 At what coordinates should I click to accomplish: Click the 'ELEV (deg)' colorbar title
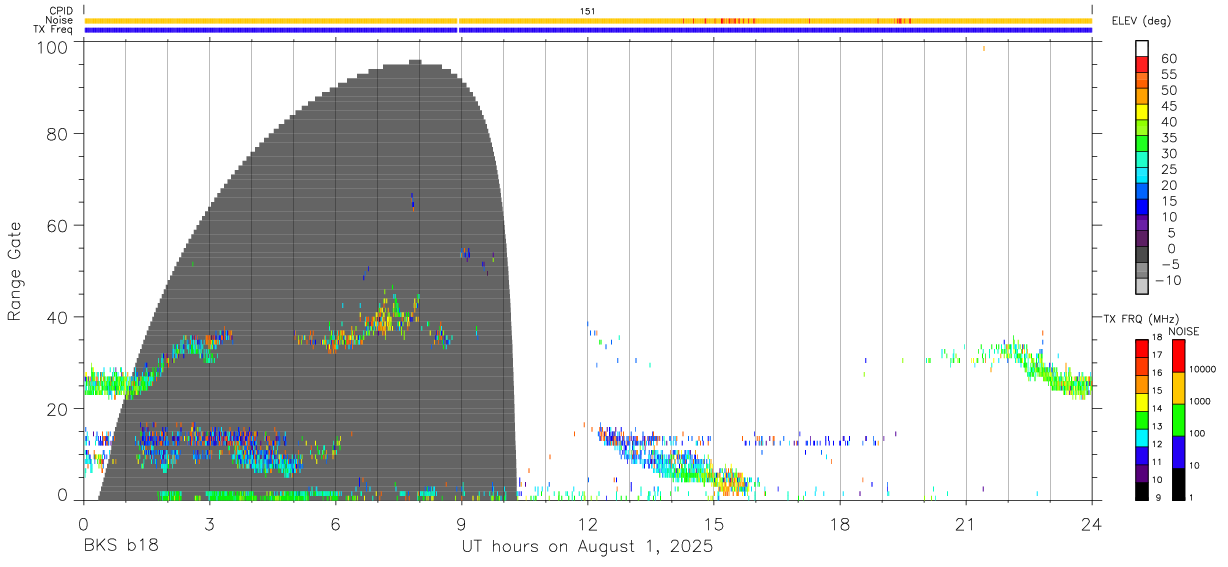coord(1141,21)
